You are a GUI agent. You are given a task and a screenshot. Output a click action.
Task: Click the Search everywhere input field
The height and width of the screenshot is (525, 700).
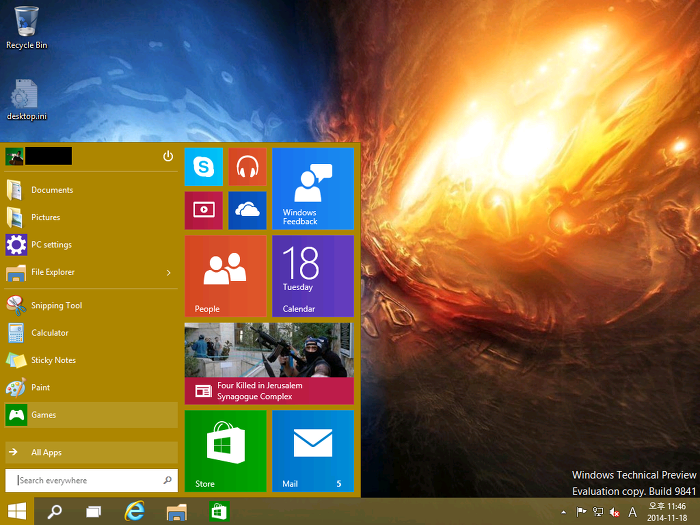click(x=91, y=480)
